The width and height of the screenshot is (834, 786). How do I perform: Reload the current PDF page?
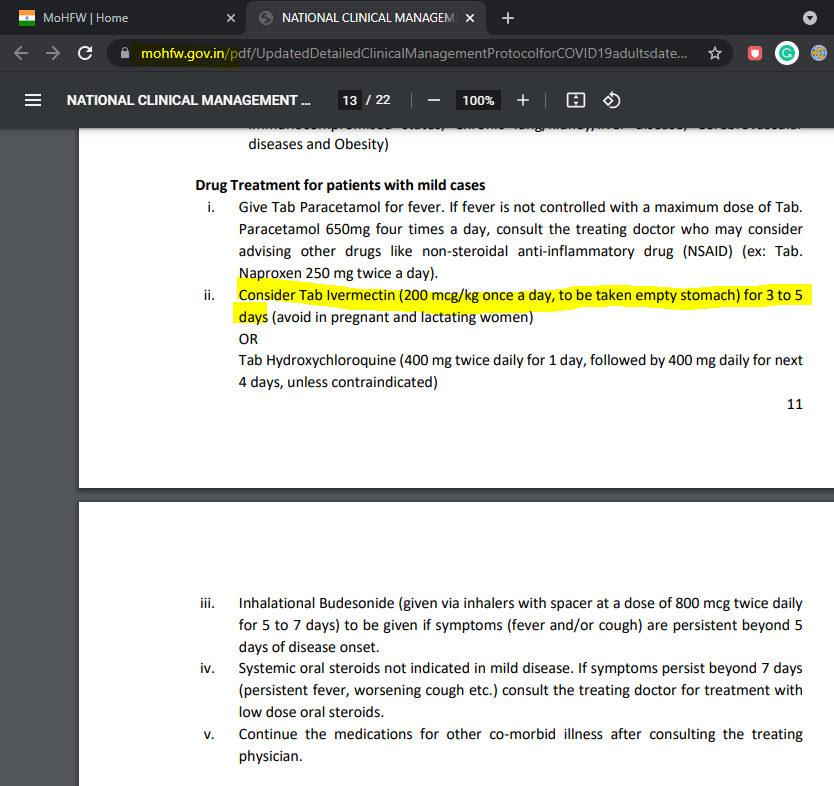tap(85, 53)
